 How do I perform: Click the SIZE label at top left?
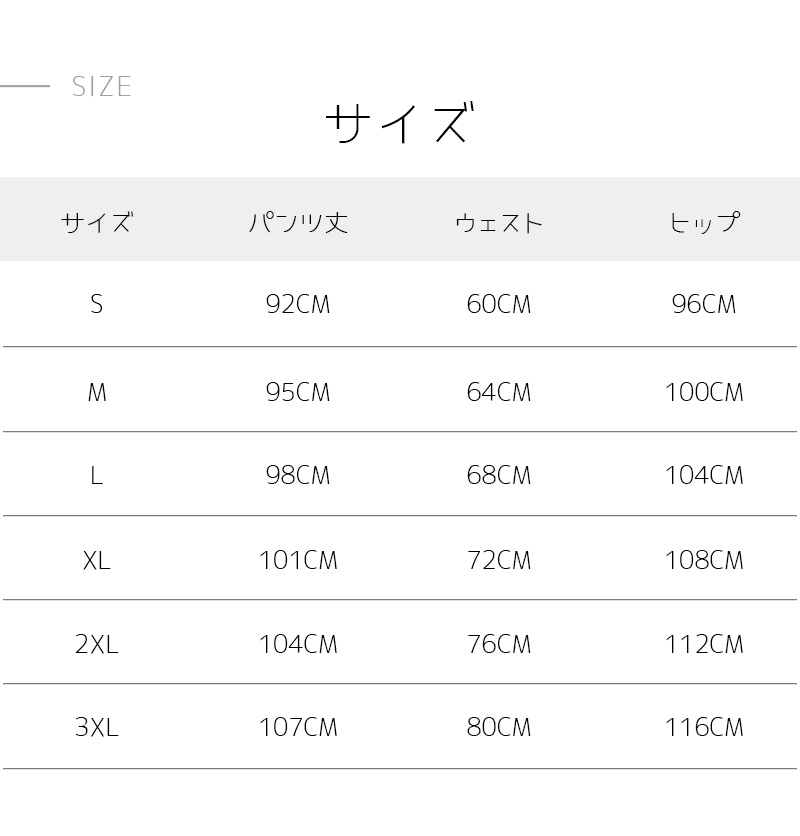point(101,87)
